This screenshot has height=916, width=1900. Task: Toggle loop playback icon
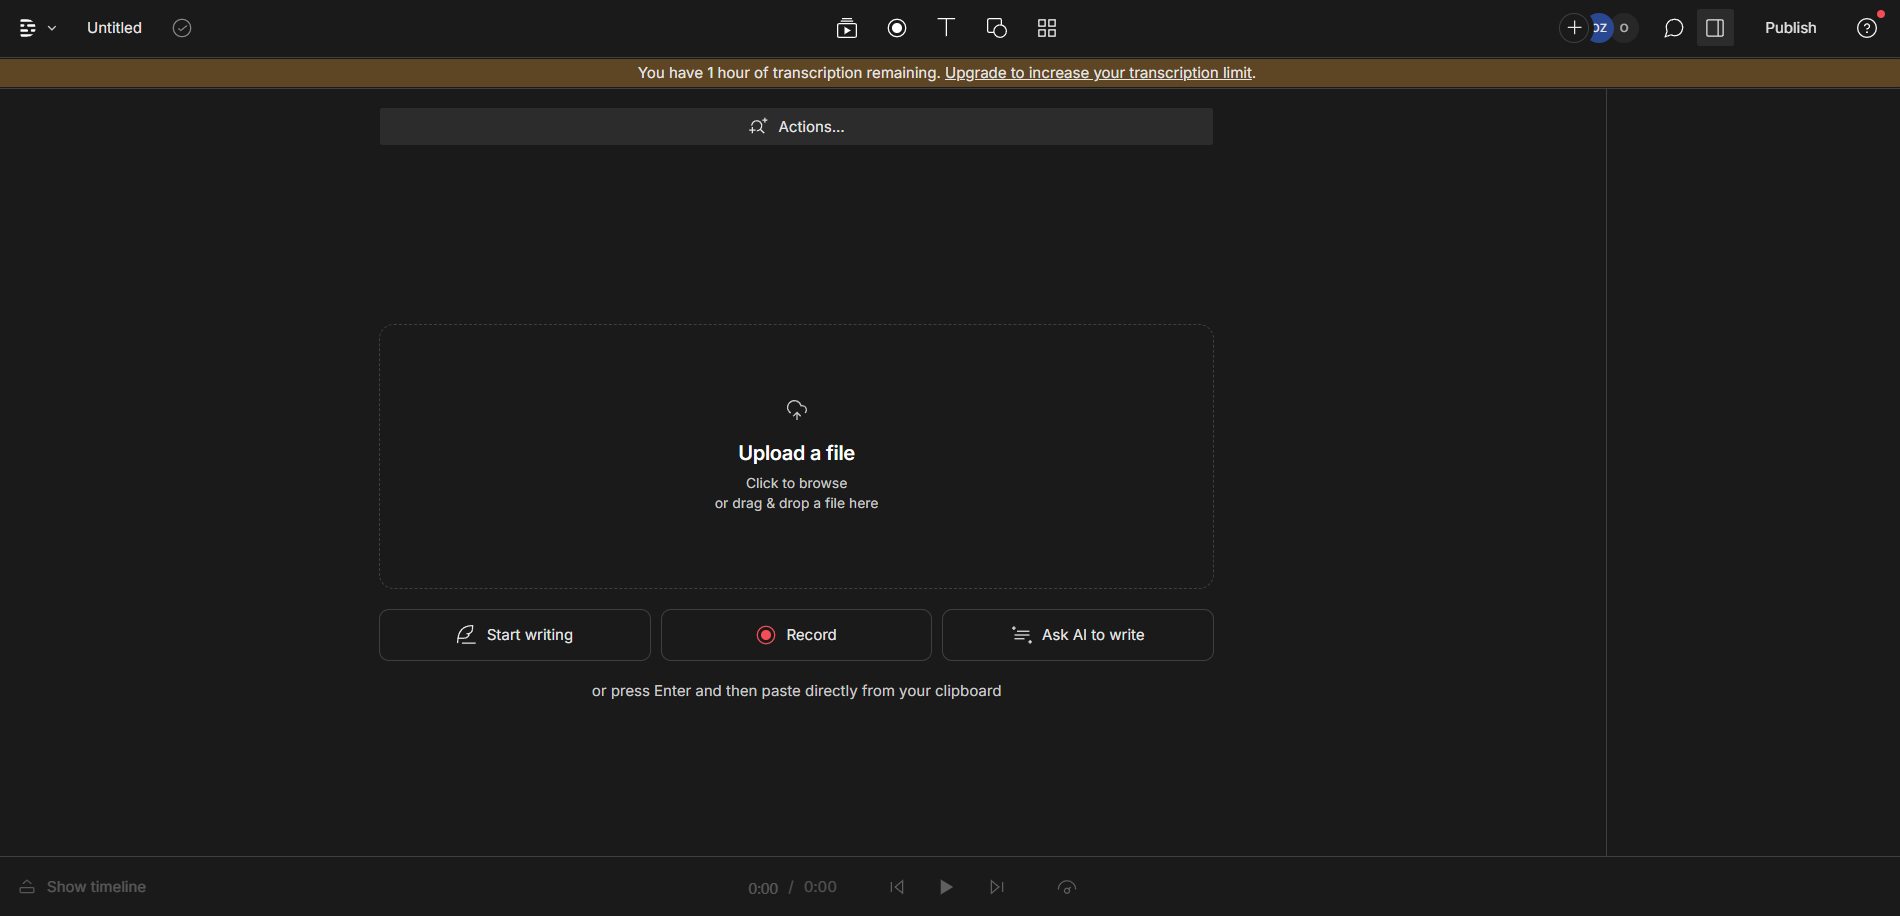point(1067,887)
